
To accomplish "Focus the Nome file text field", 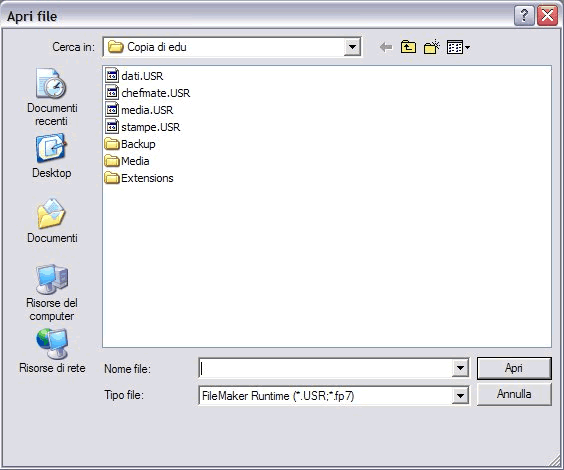I will 325,368.
